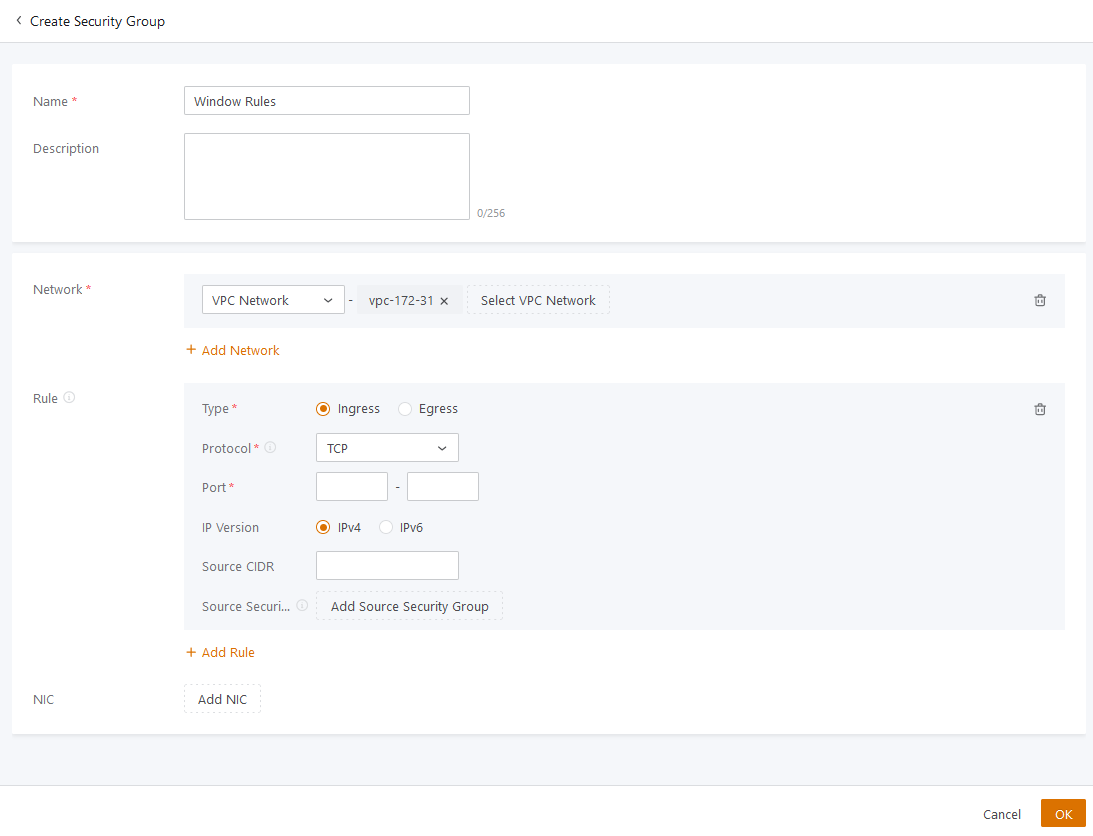Click Select VPC Network button
The image size is (1093, 836).
538,300
